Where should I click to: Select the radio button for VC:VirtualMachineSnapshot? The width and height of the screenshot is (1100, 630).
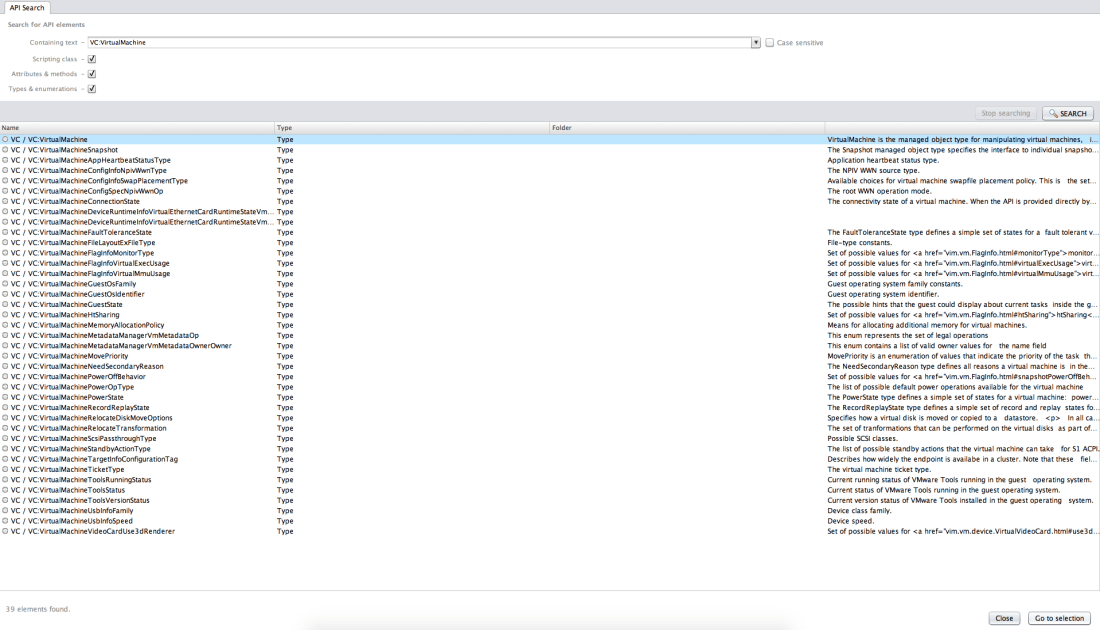coord(7,150)
